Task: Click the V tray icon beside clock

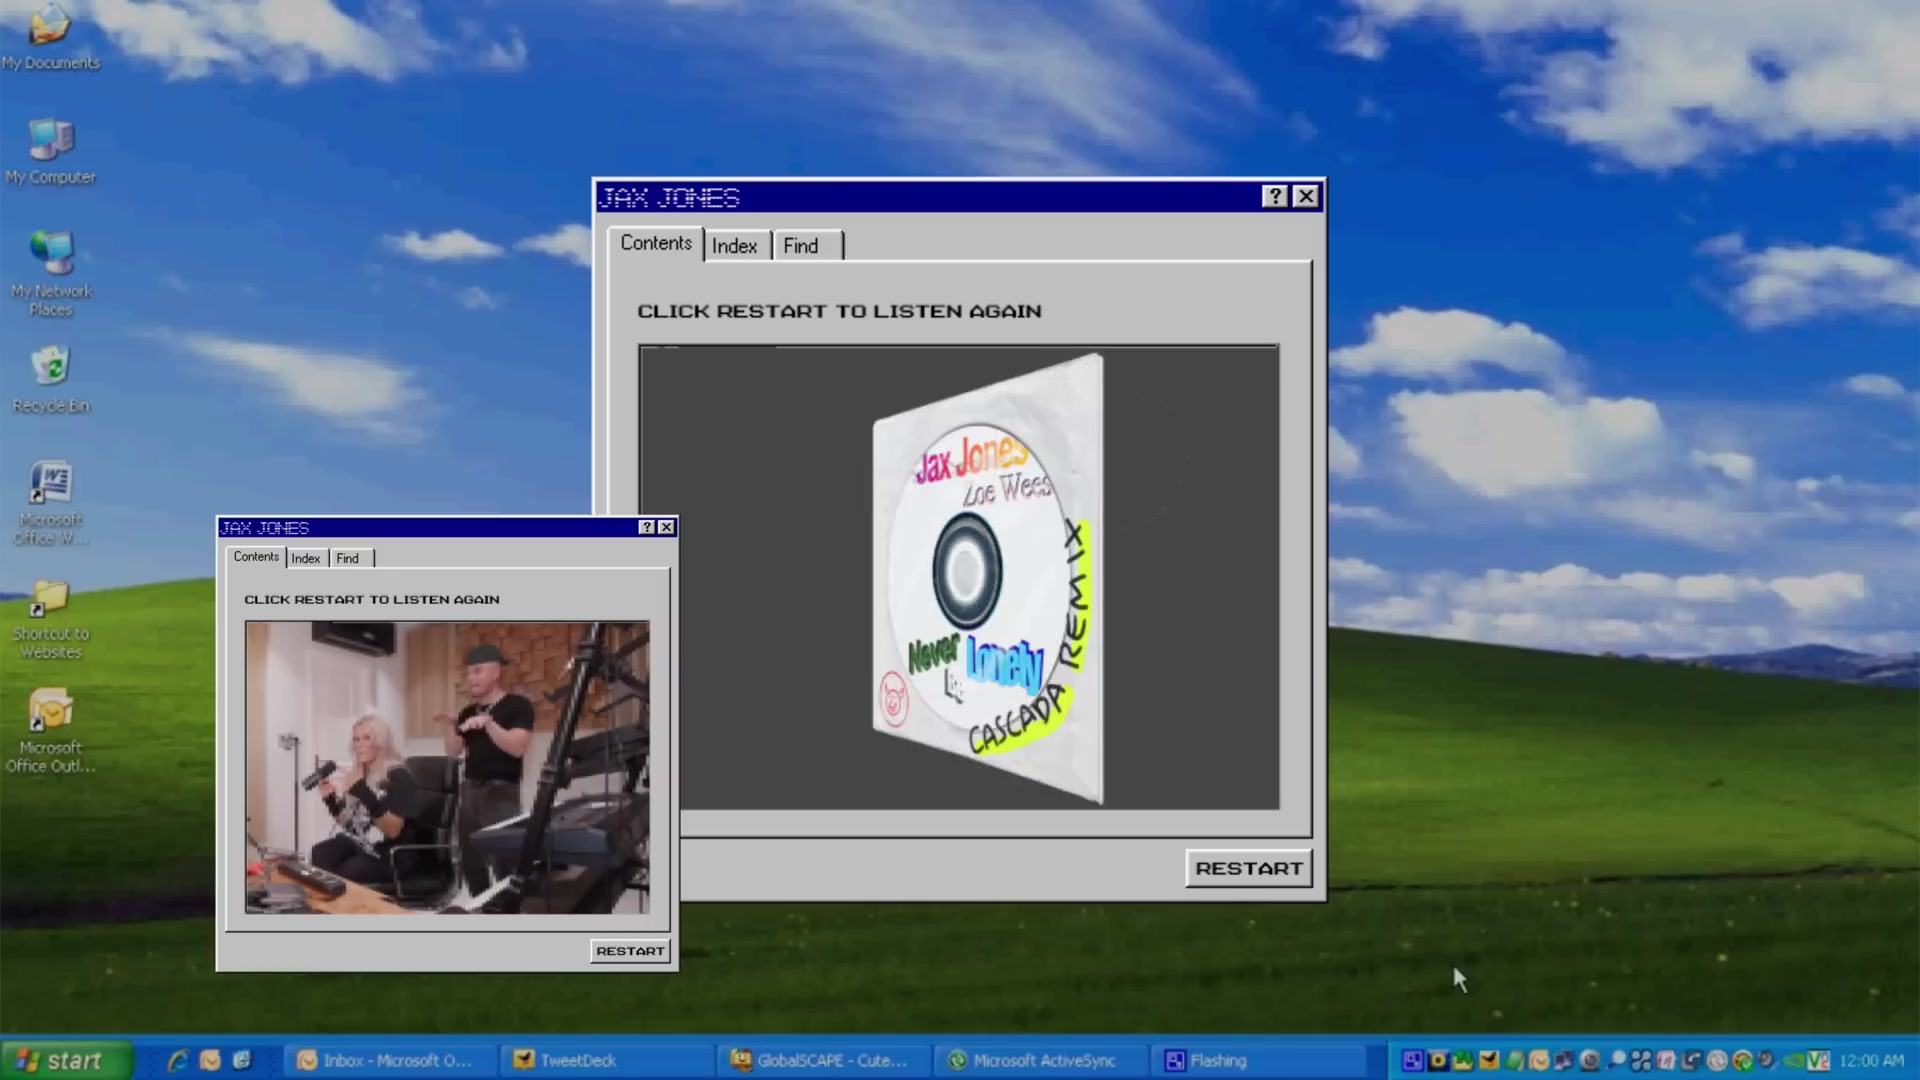Action: (1818, 1060)
